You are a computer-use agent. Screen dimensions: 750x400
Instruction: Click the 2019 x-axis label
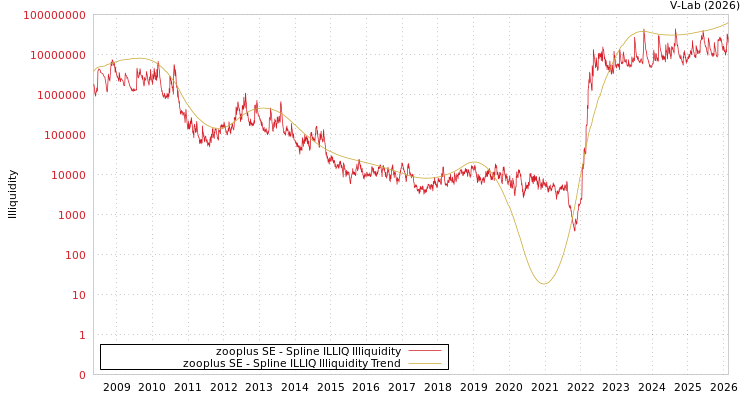pos(474,387)
